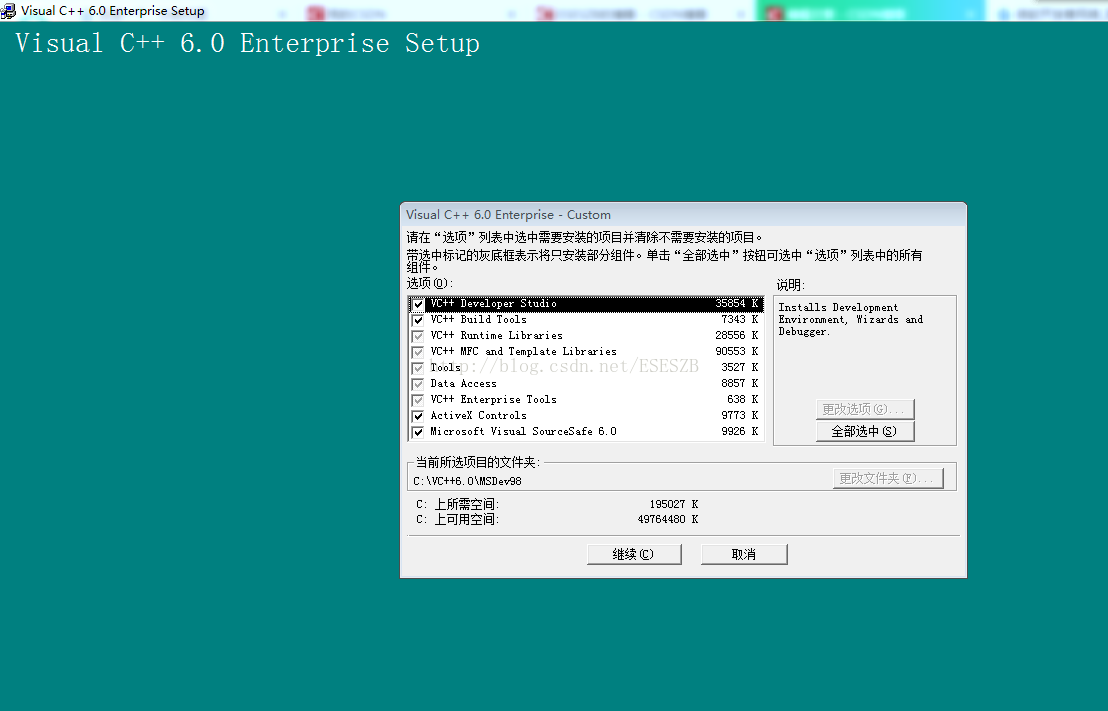Select the VC++ Build Tools row text
The width and height of the screenshot is (1108, 711).
point(478,319)
